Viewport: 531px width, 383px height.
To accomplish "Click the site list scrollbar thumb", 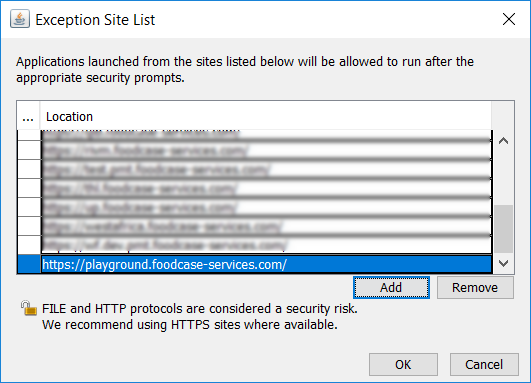I will 504,229.
